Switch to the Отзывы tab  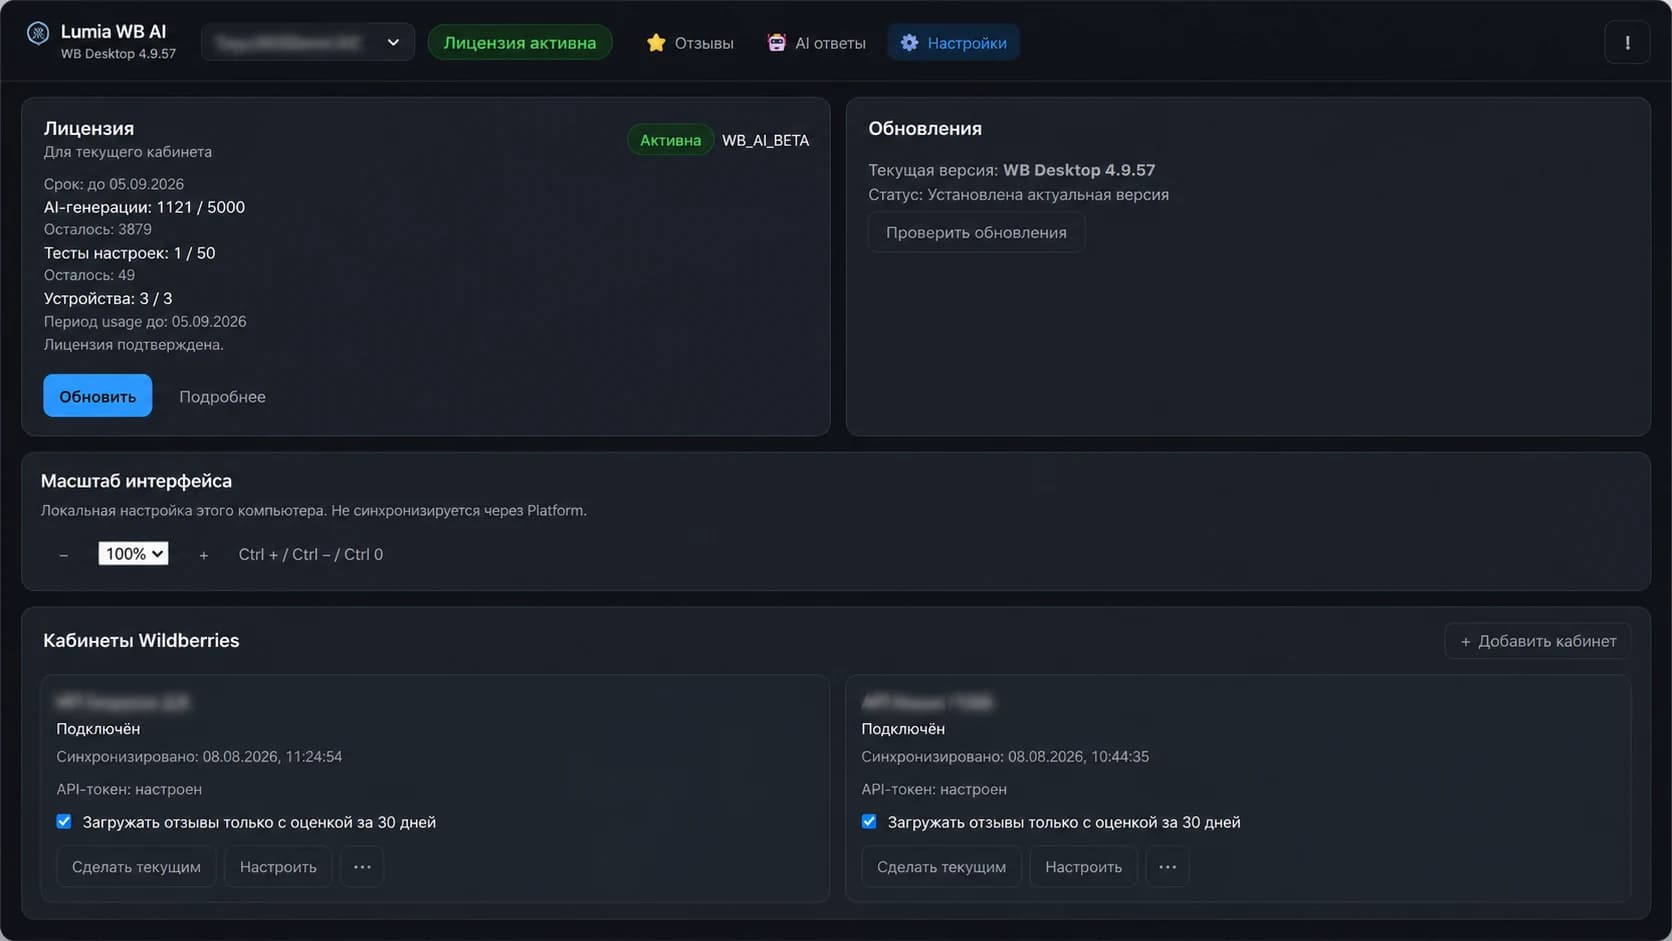coord(690,43)
